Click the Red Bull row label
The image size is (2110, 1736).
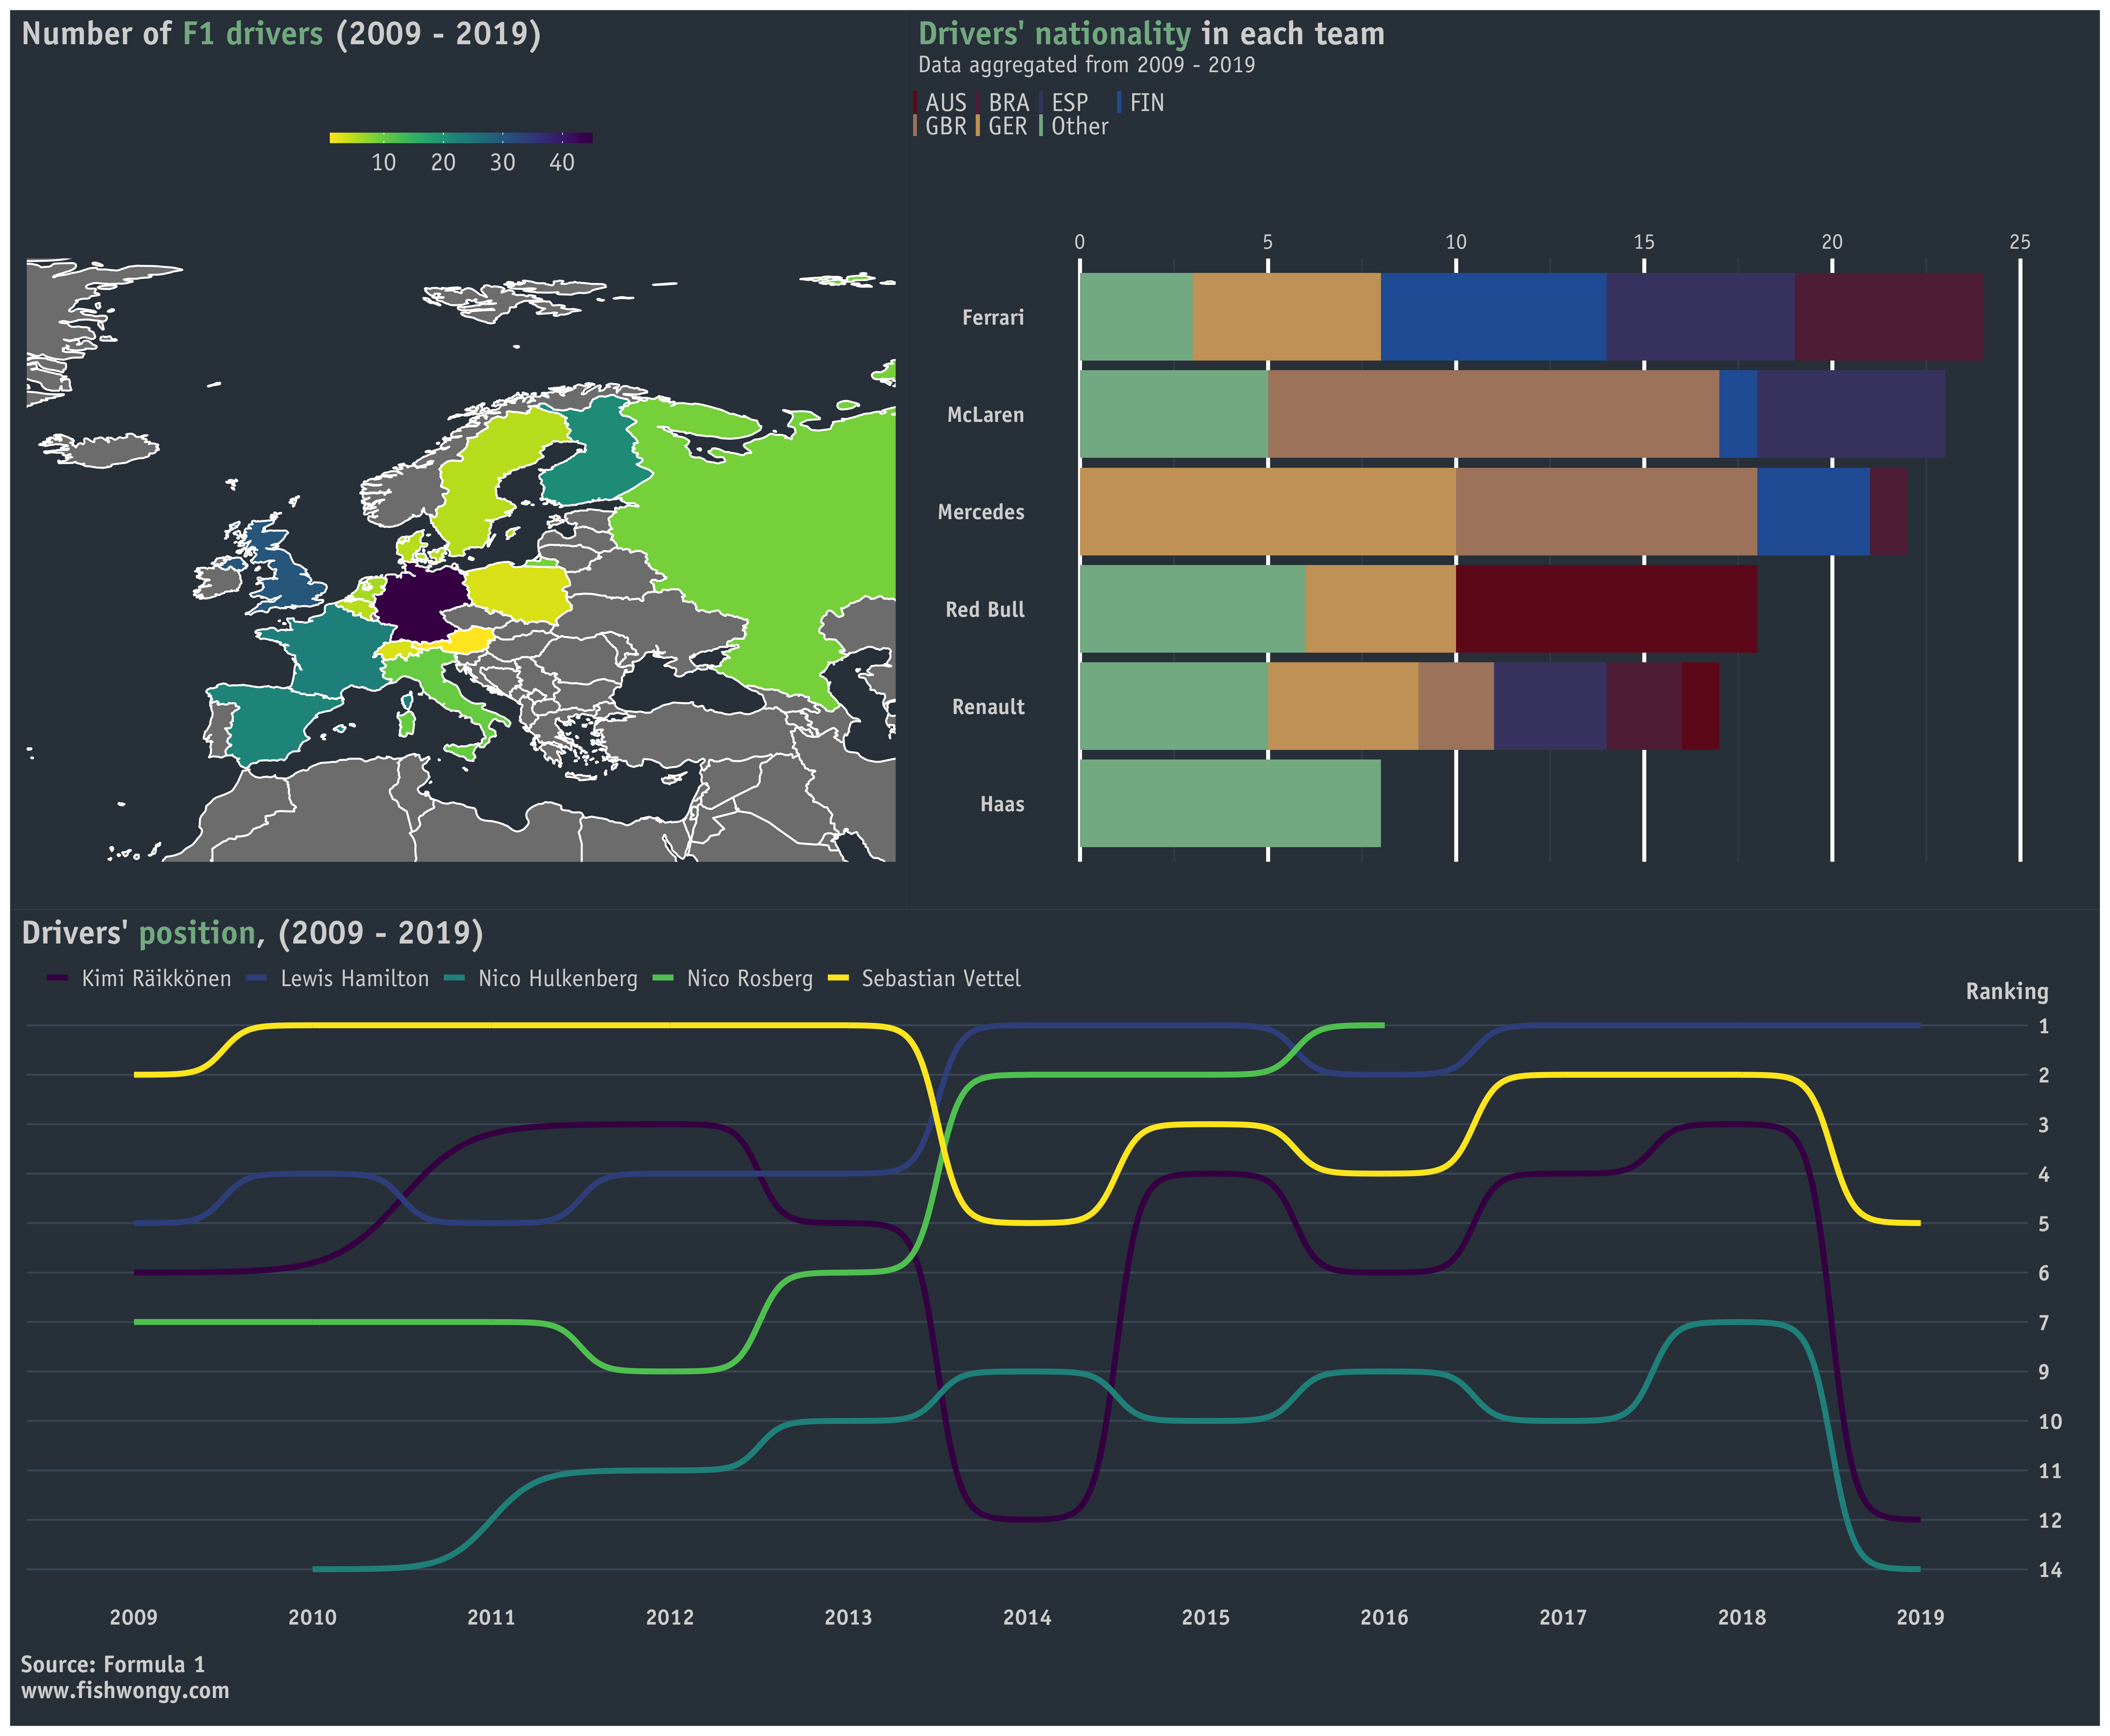[984, 610]
